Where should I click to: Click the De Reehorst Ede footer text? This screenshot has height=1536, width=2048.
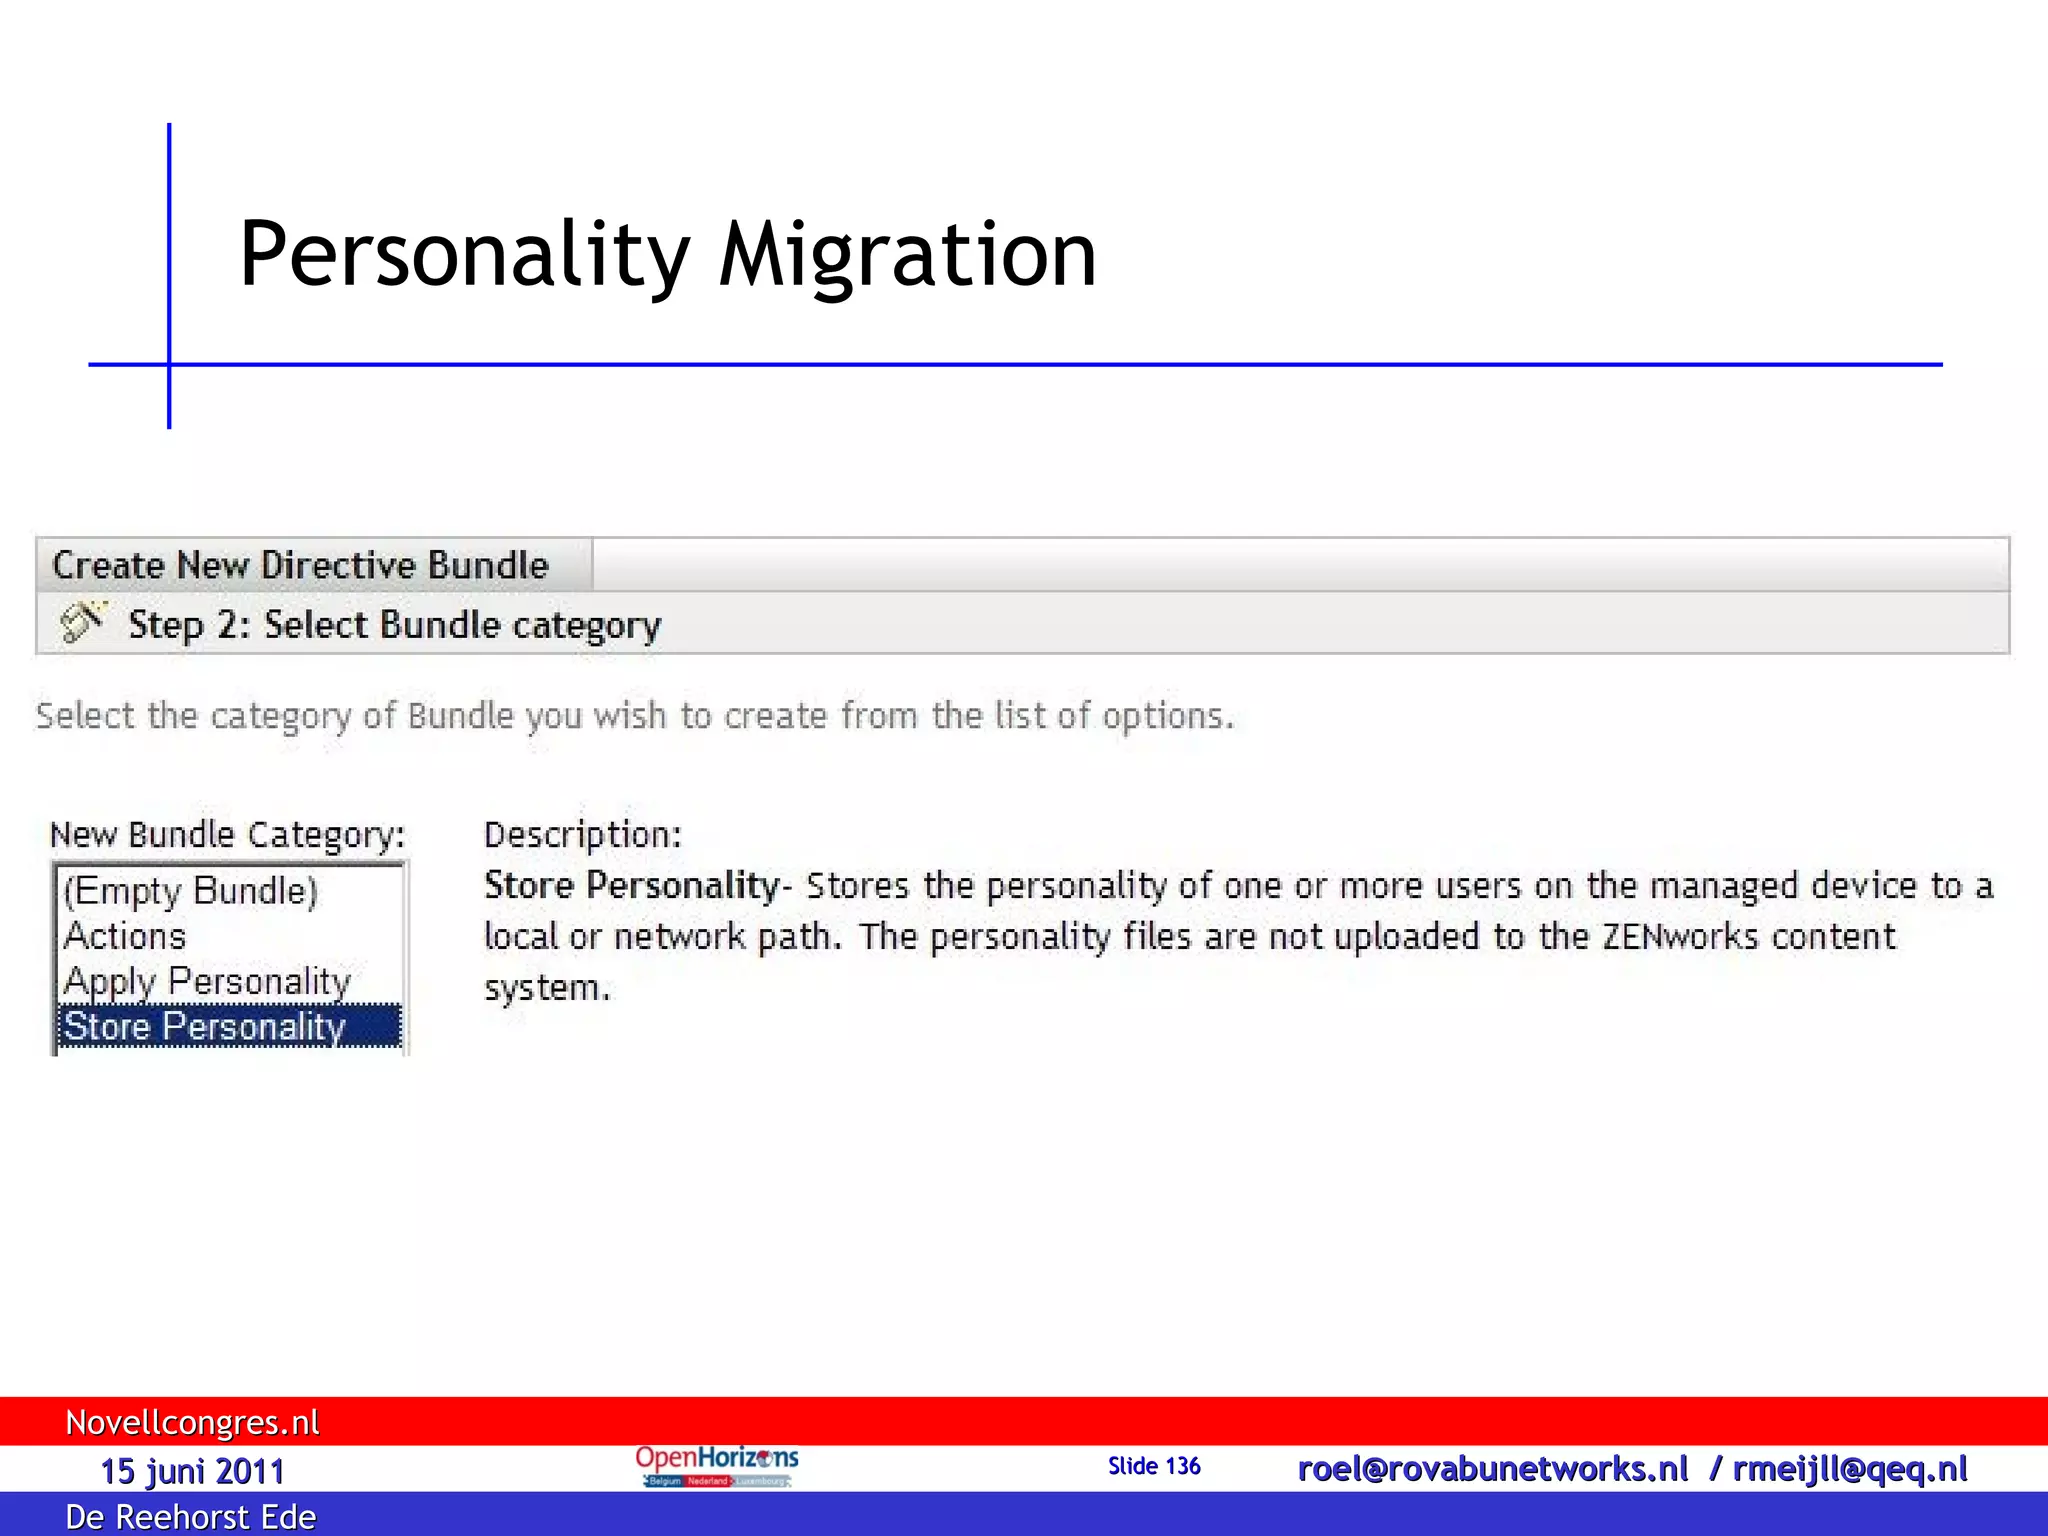tap(190, 1517)
